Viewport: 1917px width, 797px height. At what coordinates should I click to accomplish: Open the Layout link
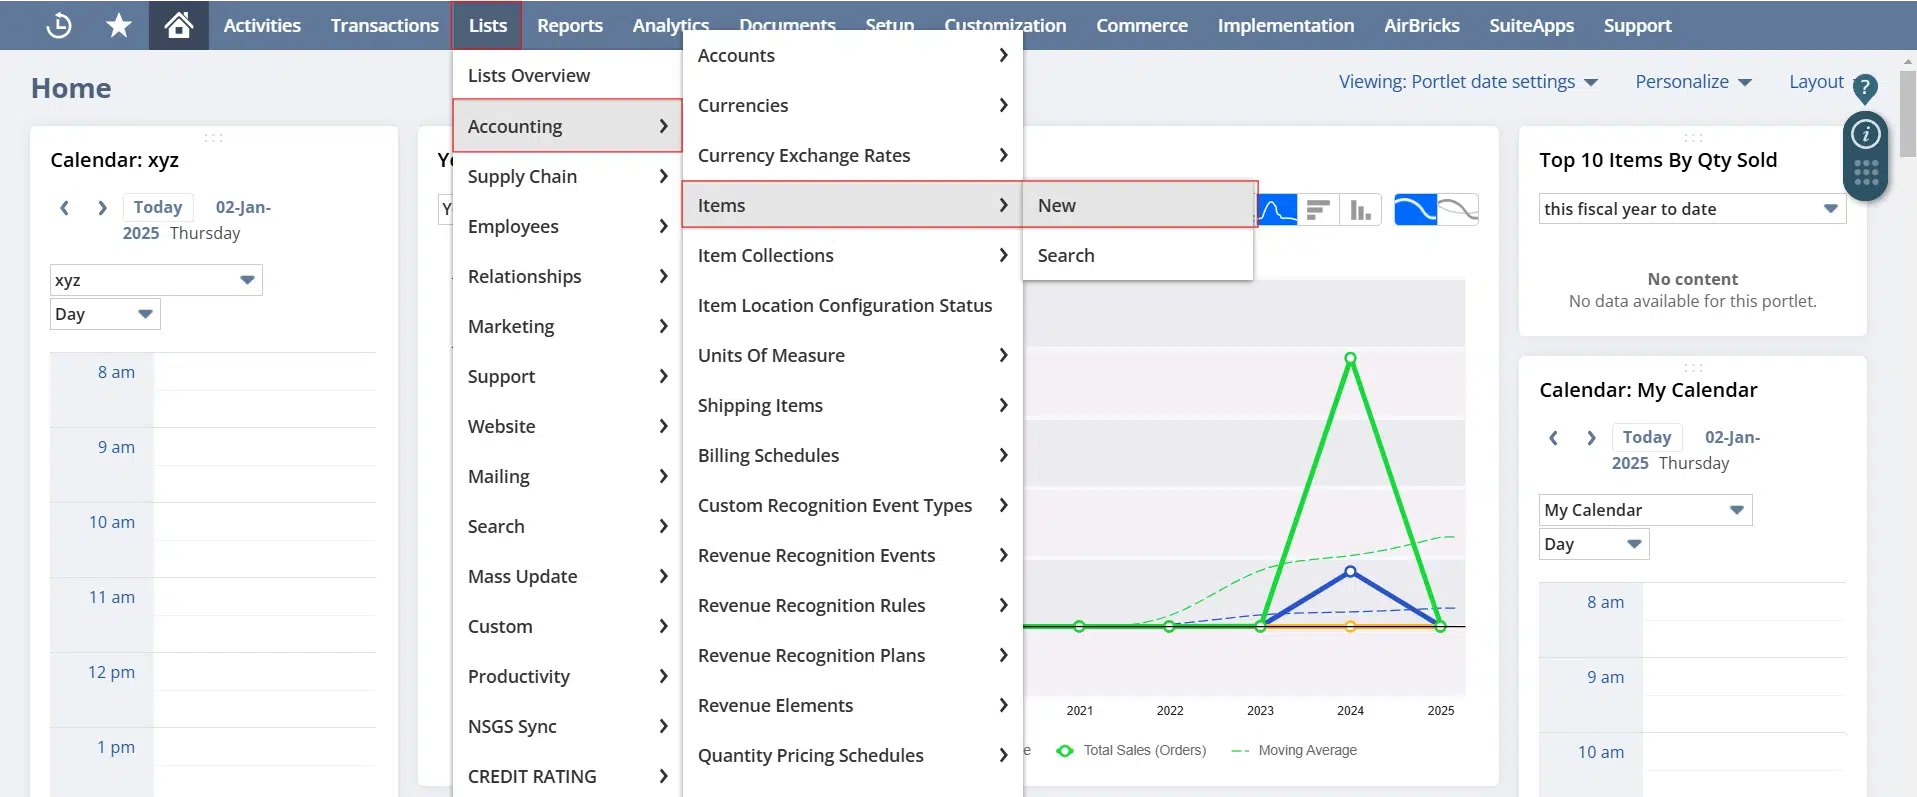[1816, 82]
